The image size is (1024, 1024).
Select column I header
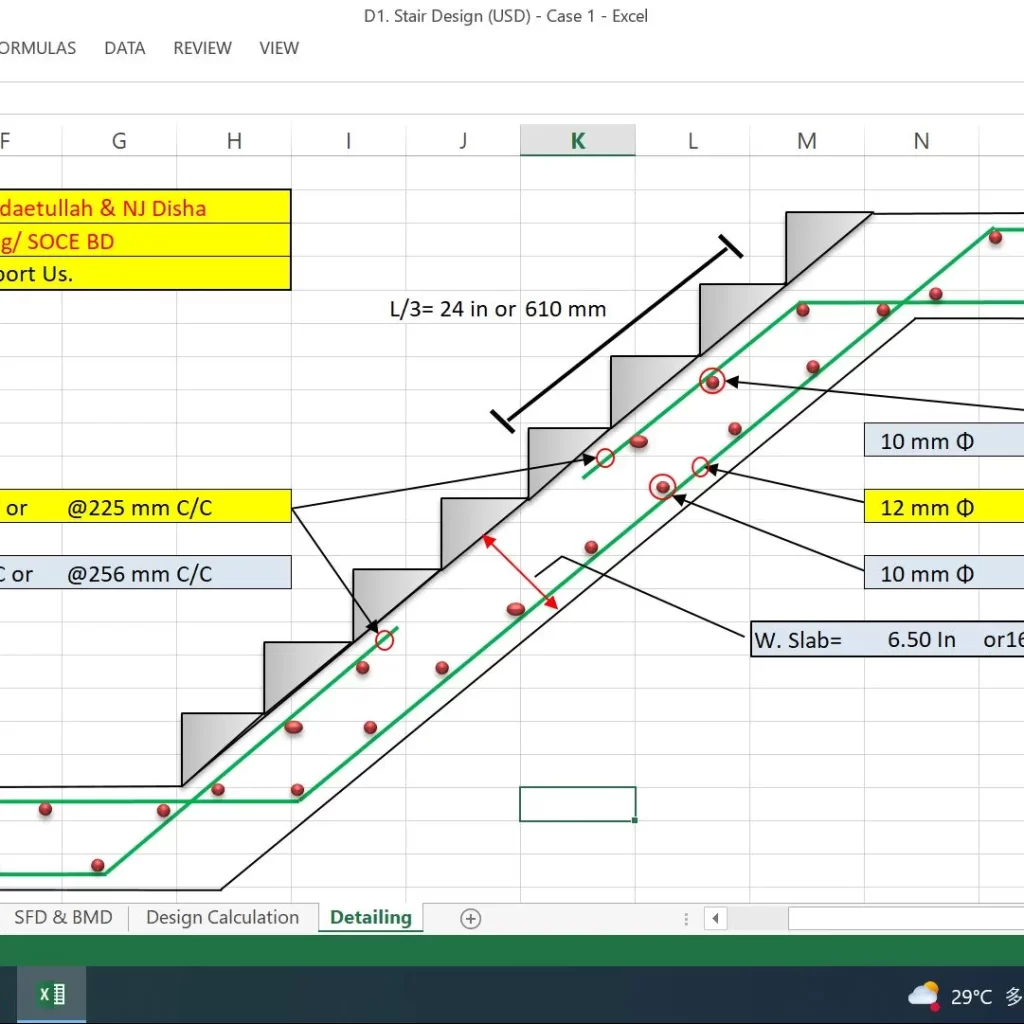click(349, 140)
